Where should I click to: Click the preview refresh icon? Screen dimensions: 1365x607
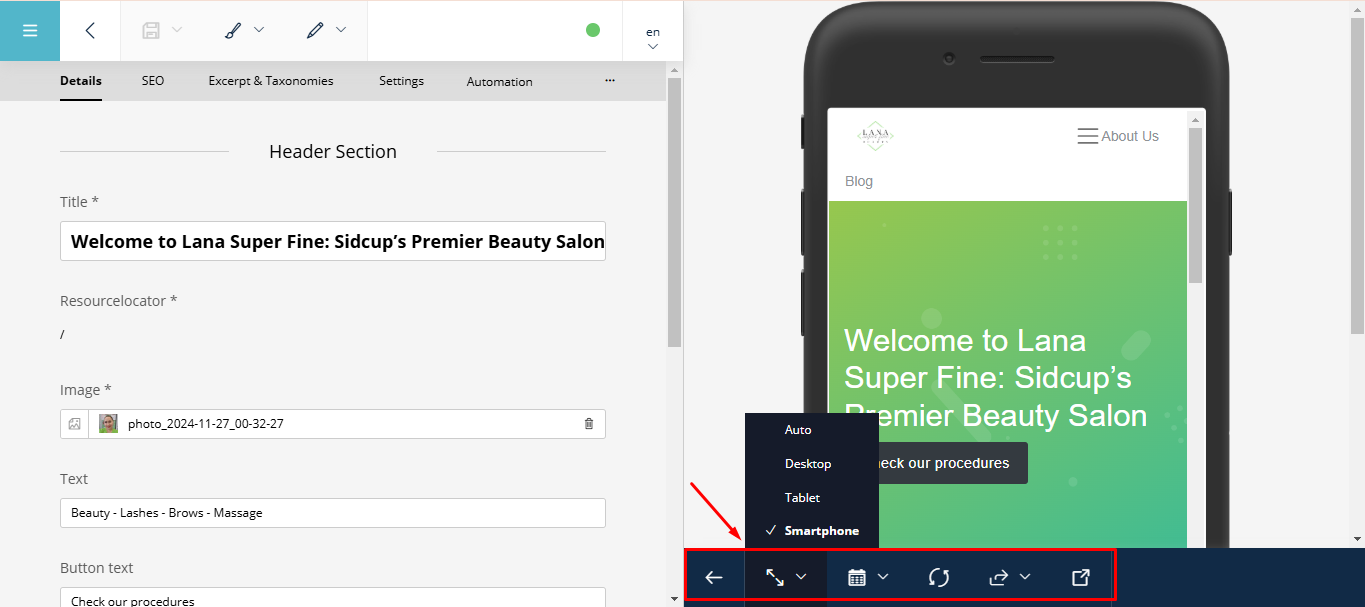(x=938, y=577)
